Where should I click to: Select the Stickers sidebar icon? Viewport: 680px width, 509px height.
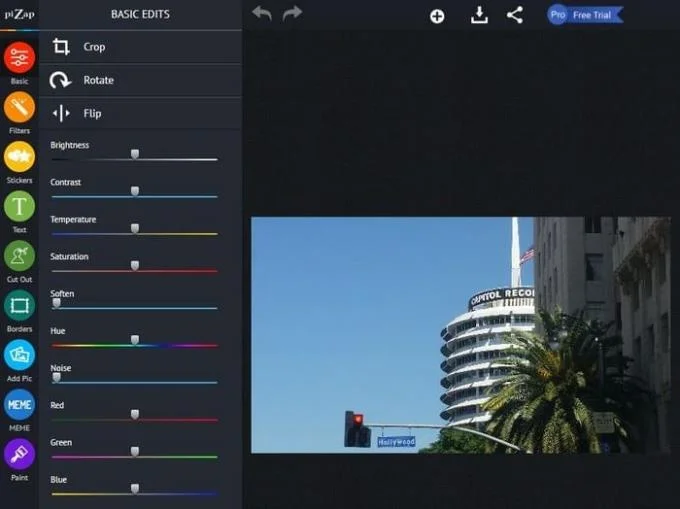[x=19, y=157]
